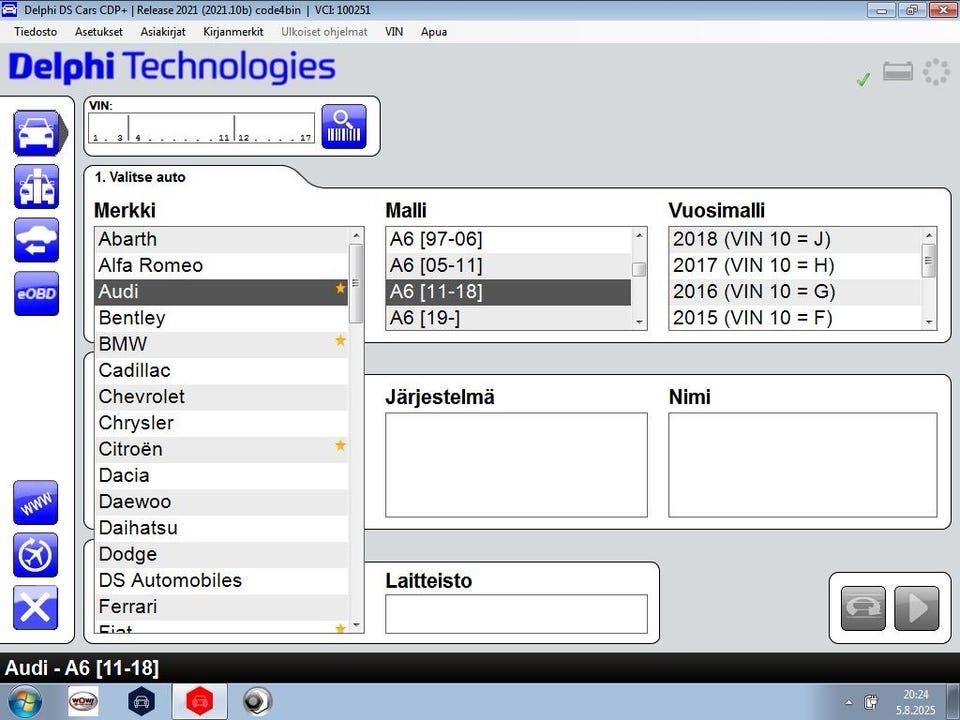Choose model A6 [05-11]

(x=509, y=266)
